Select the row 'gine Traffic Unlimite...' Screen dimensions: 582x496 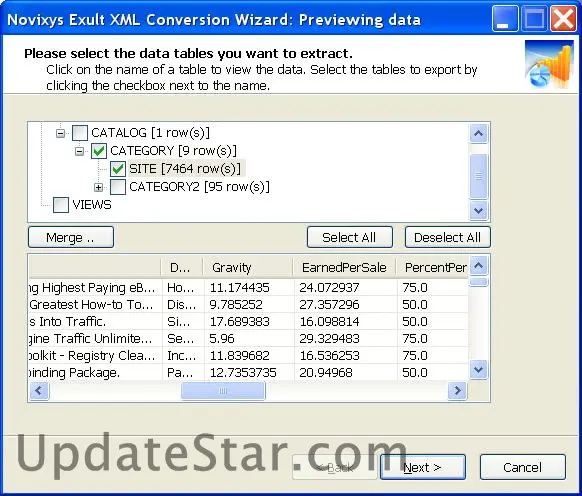(248, 339)
